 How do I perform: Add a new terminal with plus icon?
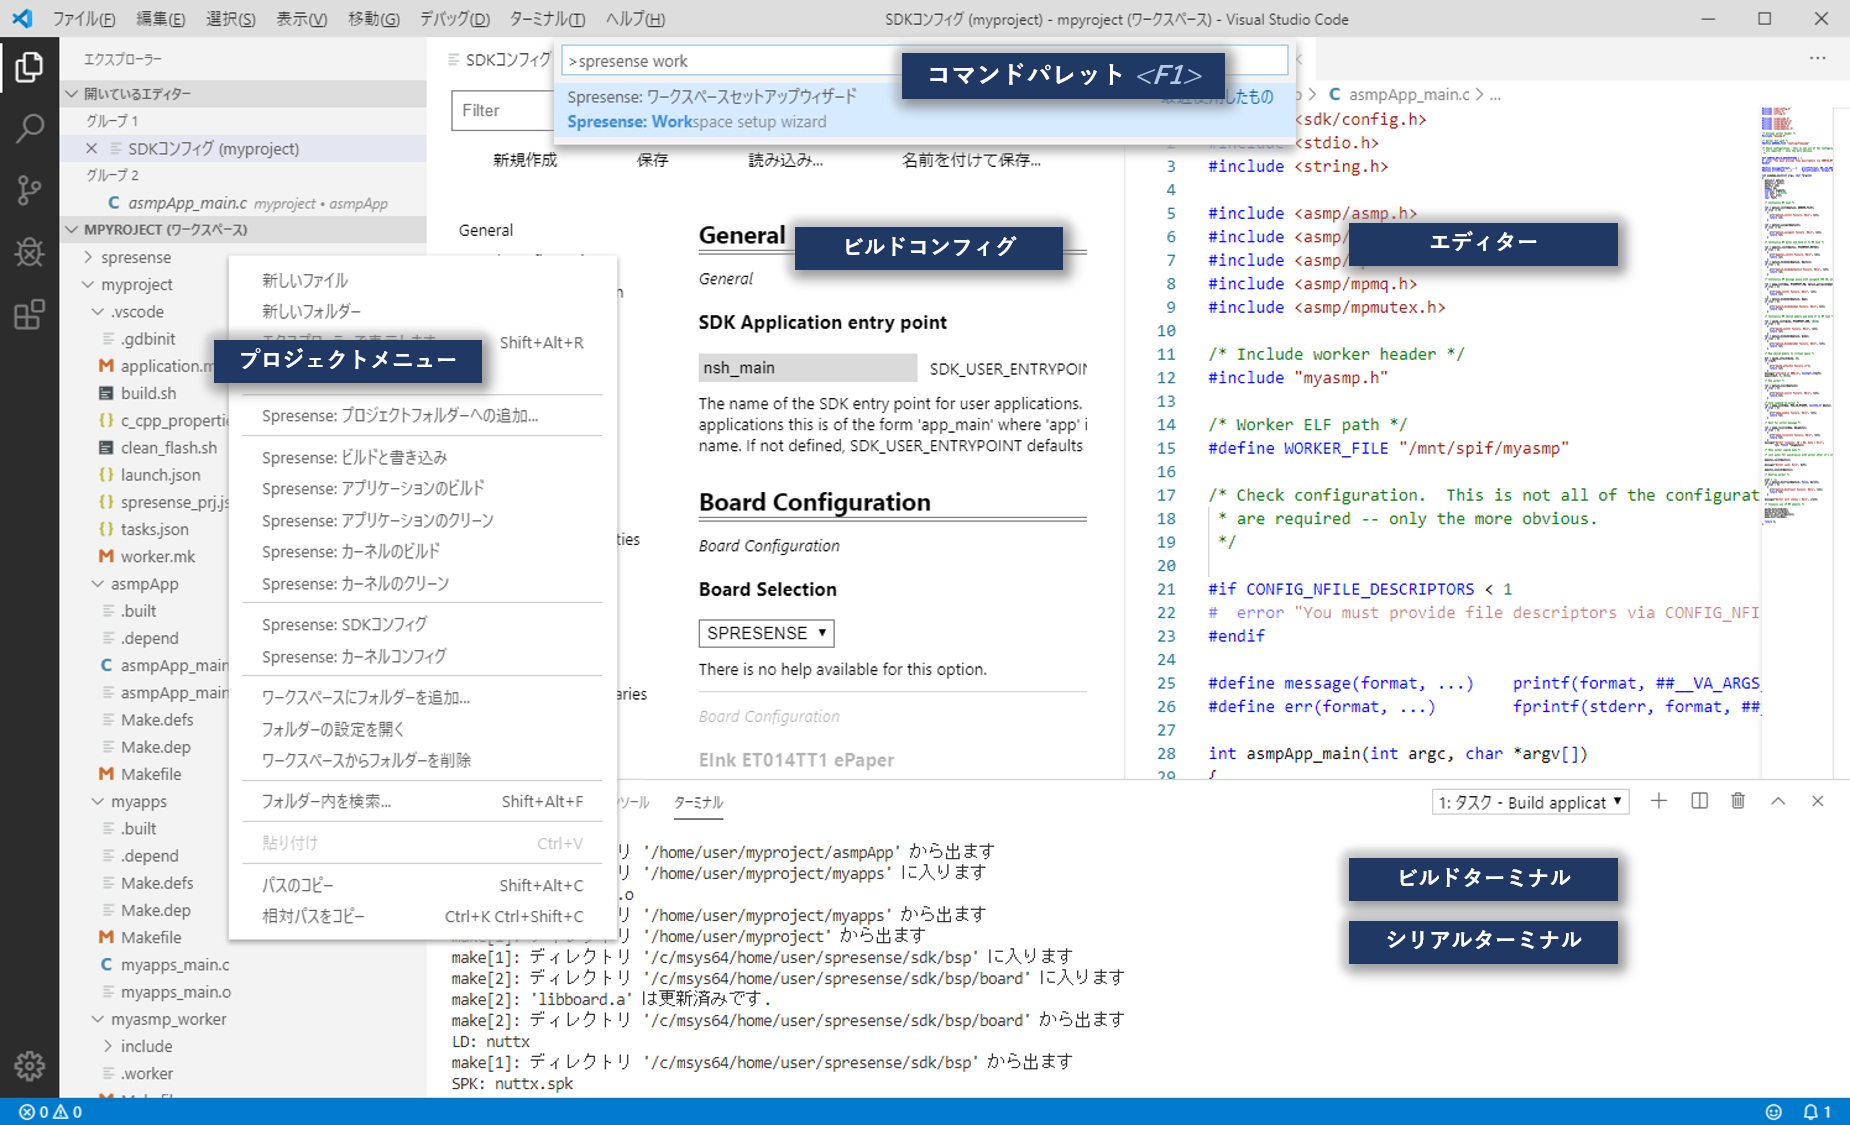(1659, 802)
